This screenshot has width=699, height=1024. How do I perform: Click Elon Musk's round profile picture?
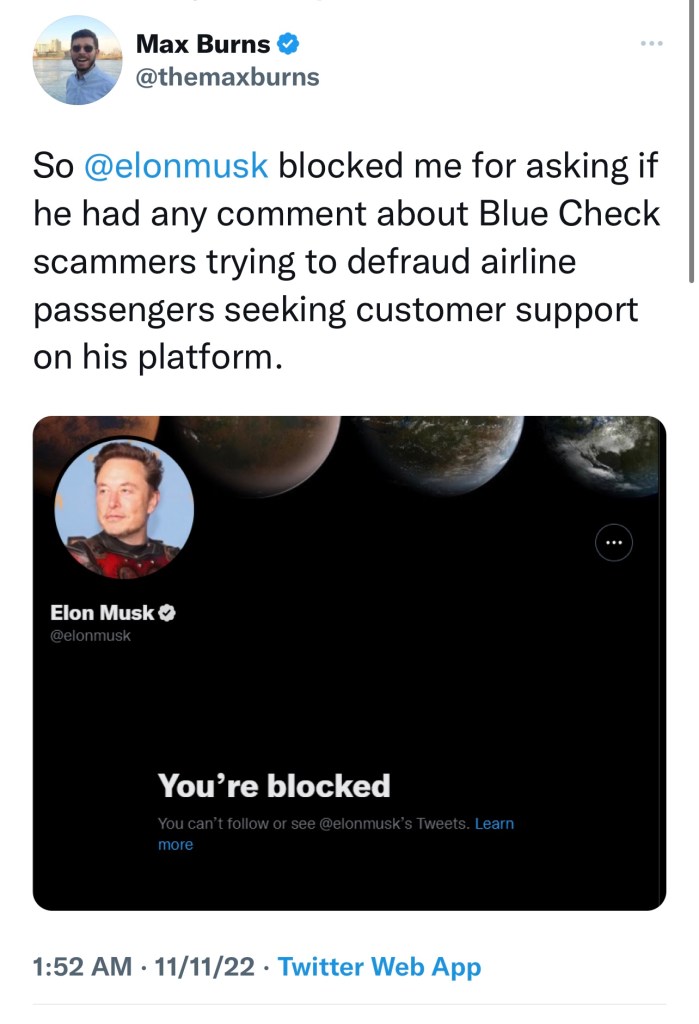click(124, 509)
